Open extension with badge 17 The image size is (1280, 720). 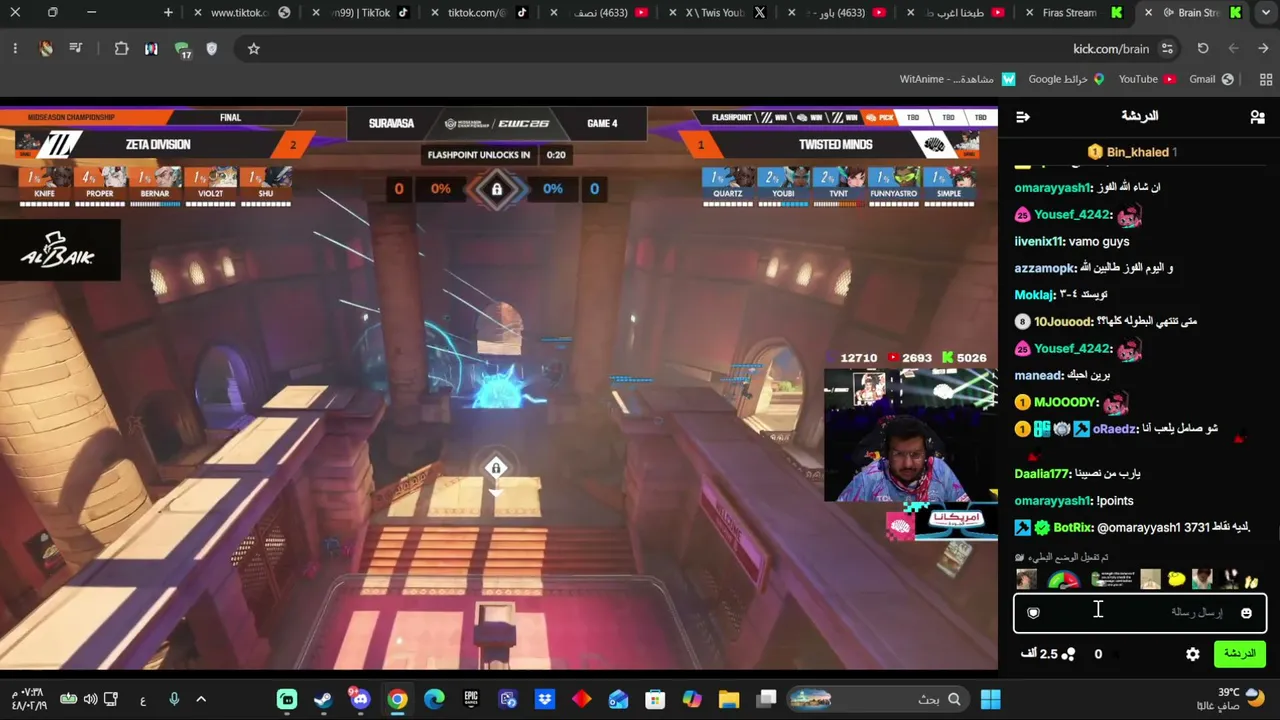[182, 49]
